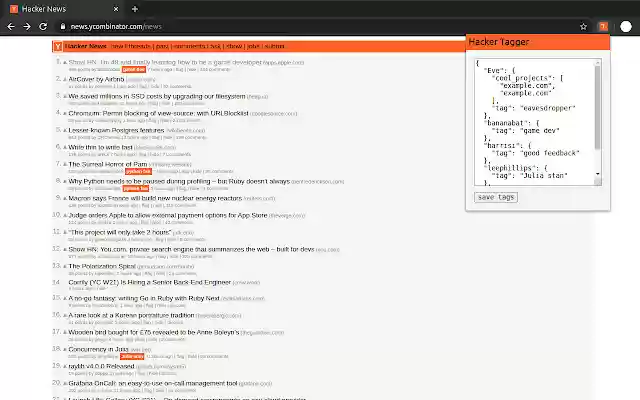Upvote the Macron nuclear reactors story
The image size is (640, 400).
[65, 199]
